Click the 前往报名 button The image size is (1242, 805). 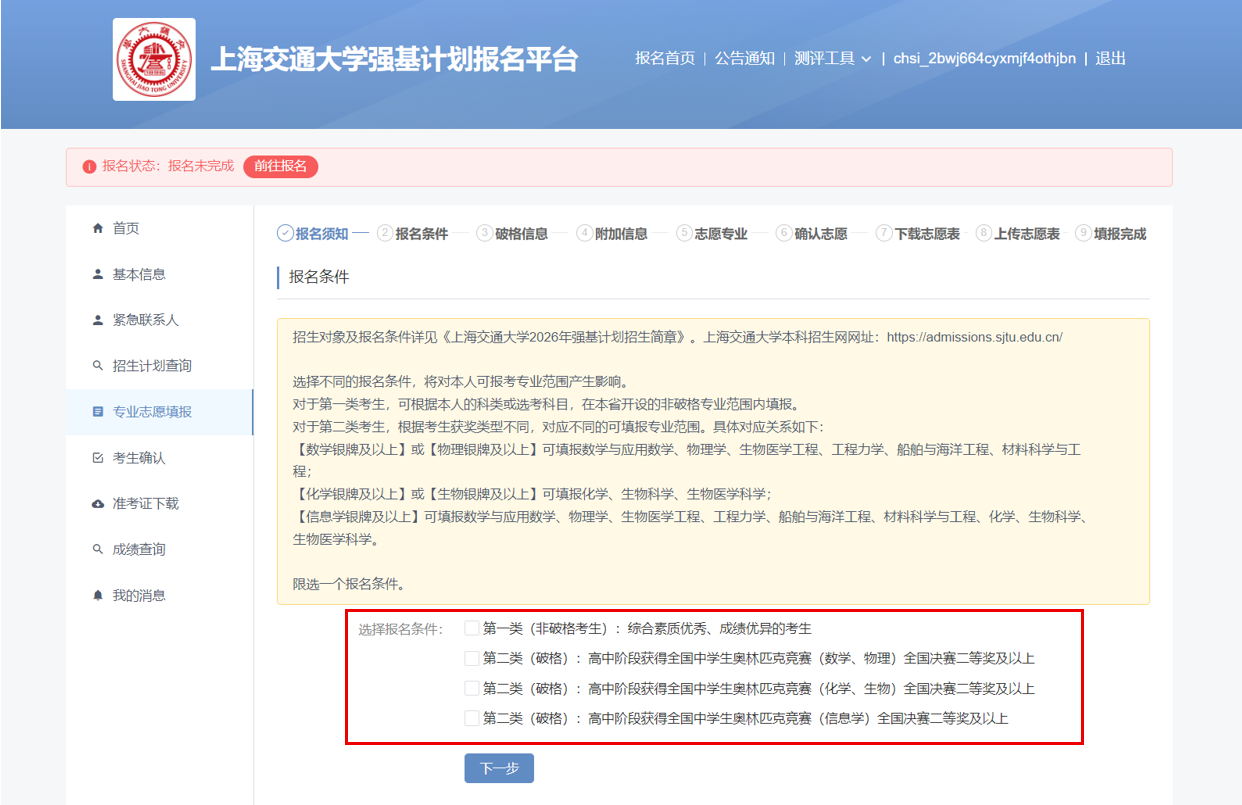280,166
